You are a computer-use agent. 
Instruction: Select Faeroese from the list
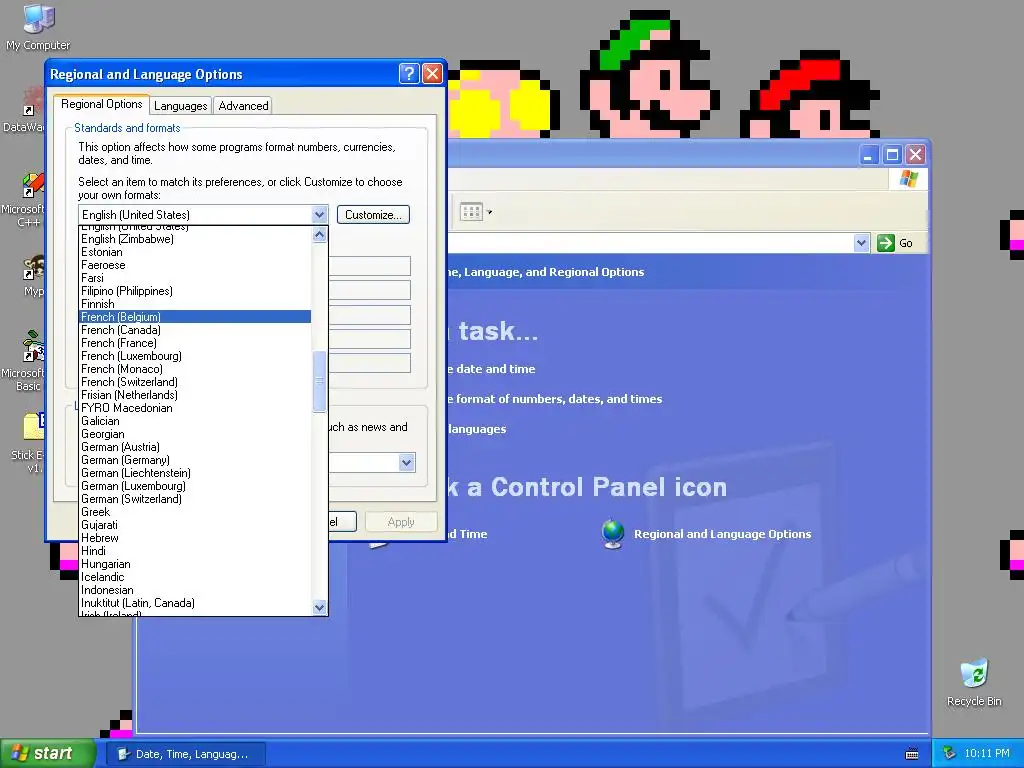195,265
